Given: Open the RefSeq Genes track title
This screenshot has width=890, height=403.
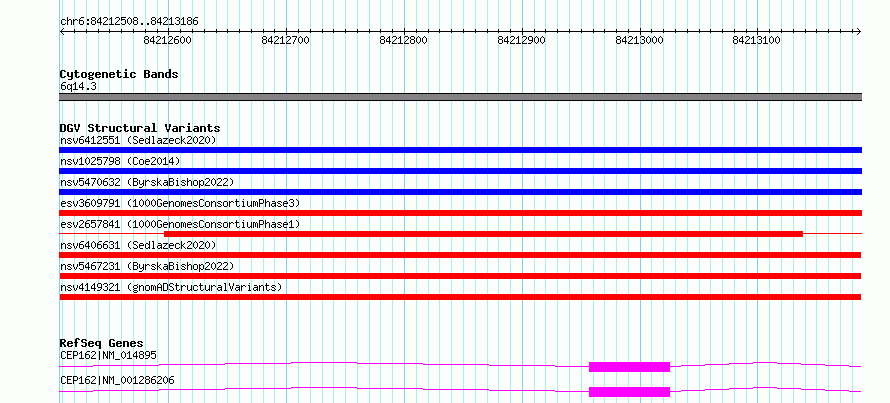Looking at the screenshot, I should [102, 343].
